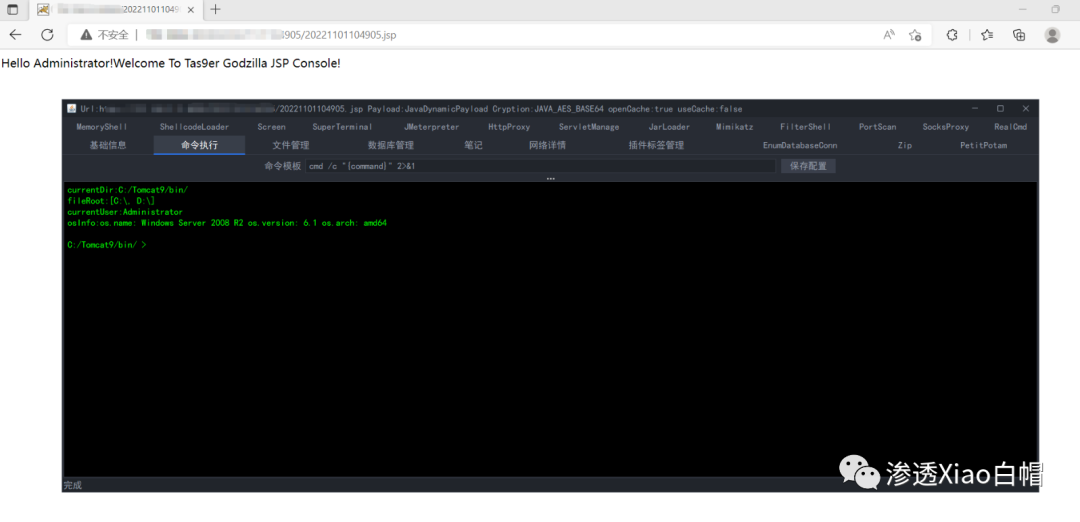Switch to SocksProxy tab
The height and width of the screenshot is (522, 1080).
click(946, 127)
